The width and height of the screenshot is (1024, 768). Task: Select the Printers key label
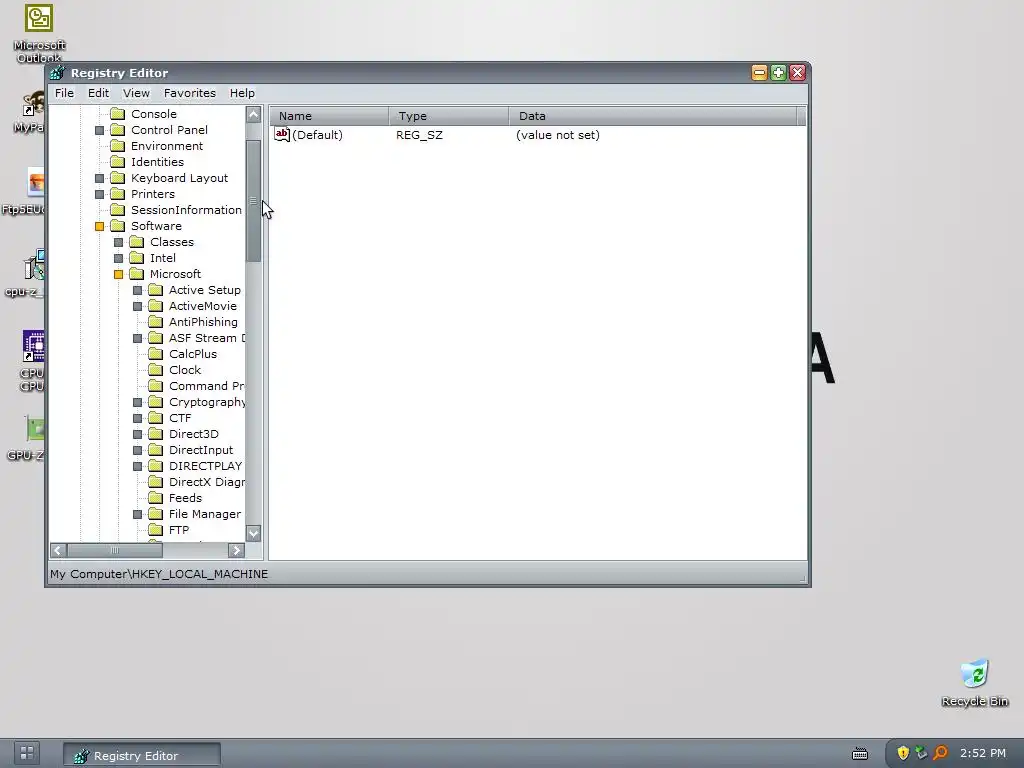click(153, 194)
